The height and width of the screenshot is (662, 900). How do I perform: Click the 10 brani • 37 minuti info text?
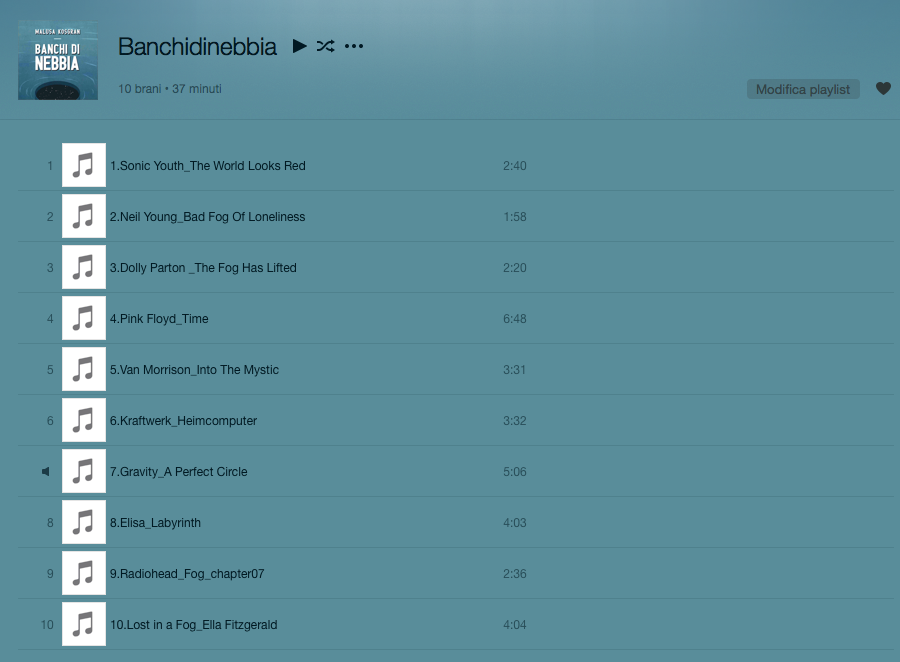click(x=170, y=89)
